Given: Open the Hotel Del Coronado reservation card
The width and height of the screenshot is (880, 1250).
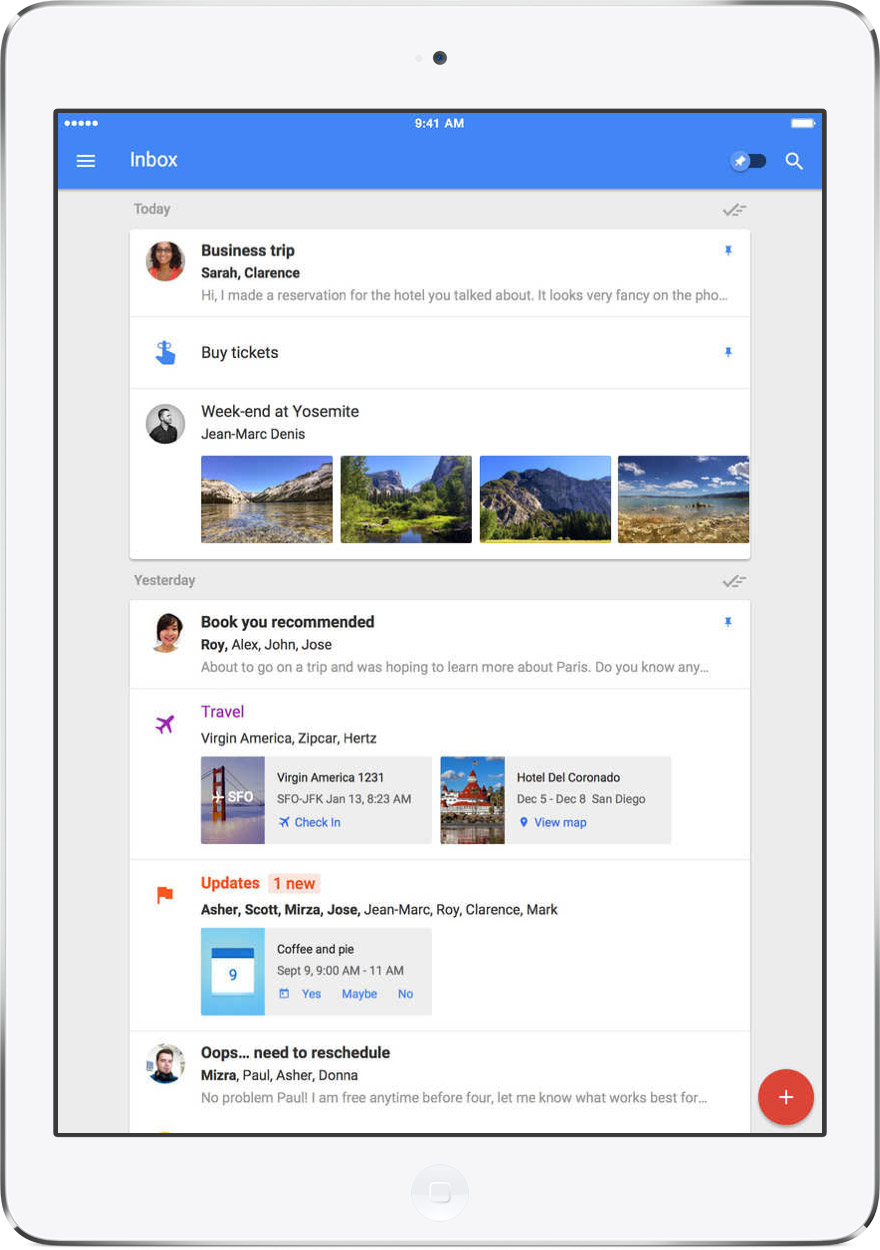Looking at the screenshot, I should pos(556,800).
